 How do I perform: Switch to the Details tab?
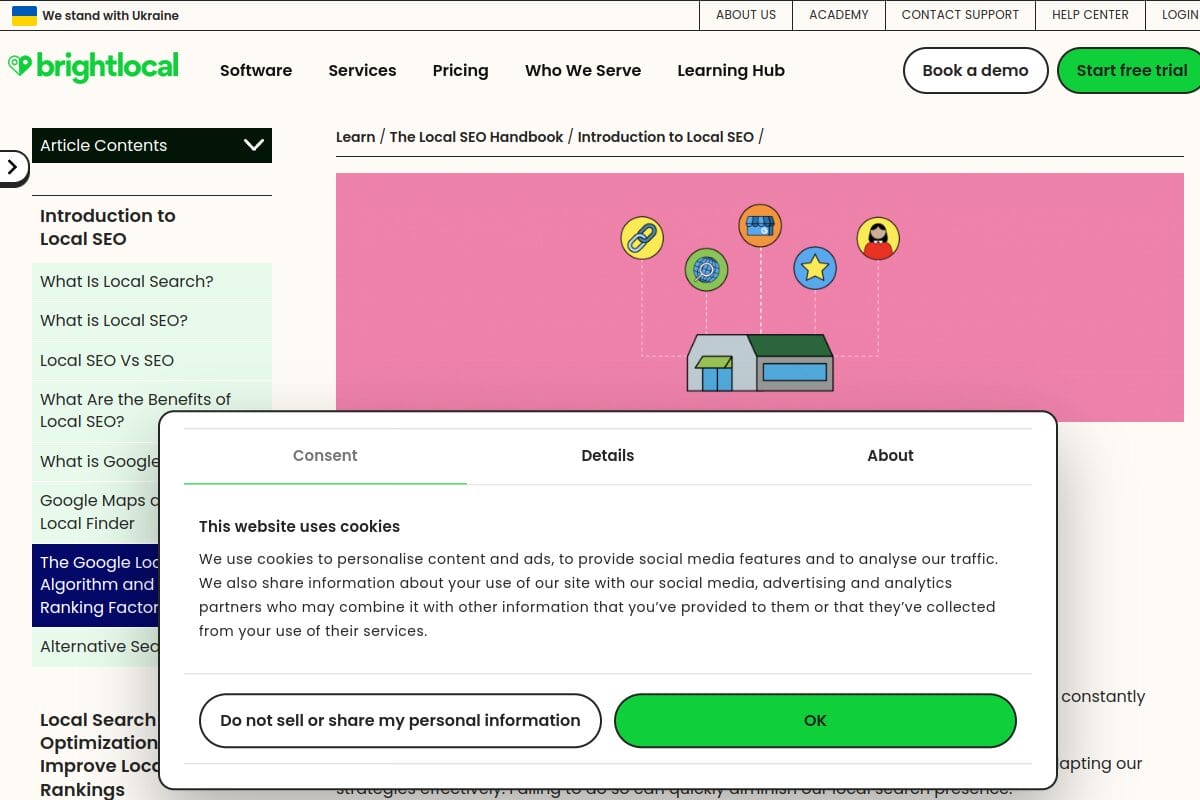(607, 455)
